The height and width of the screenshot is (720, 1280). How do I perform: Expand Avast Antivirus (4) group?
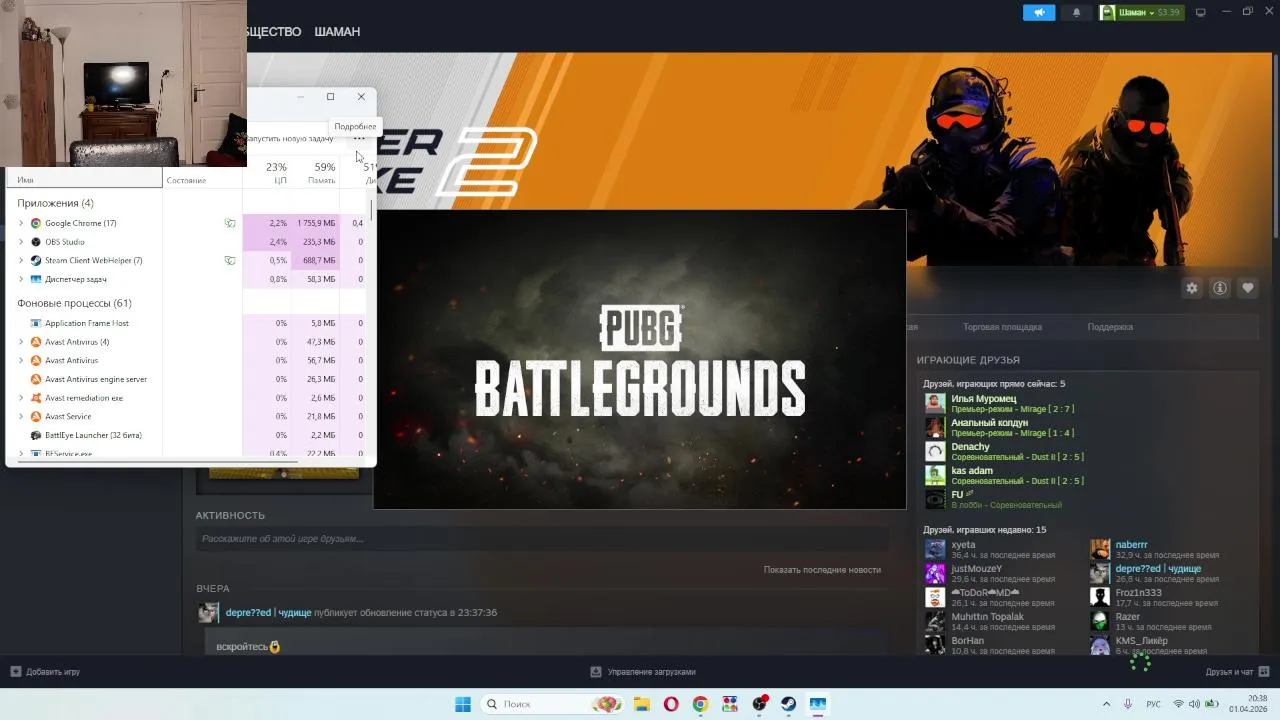pos(21,342)
